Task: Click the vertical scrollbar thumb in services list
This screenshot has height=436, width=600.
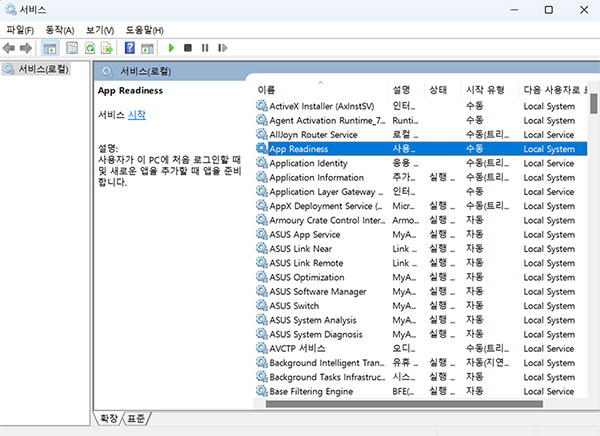Action: pyautogui.click(x=593, y=104)
